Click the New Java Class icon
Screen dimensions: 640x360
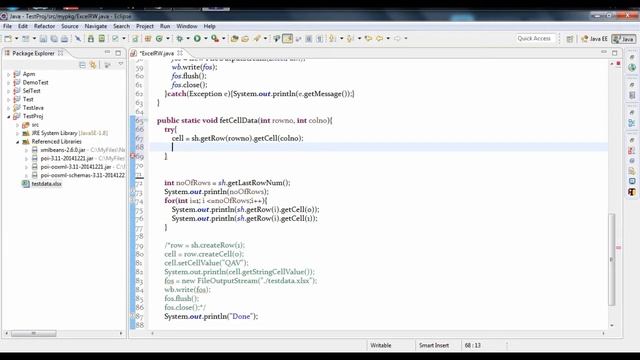pos(159,38)
